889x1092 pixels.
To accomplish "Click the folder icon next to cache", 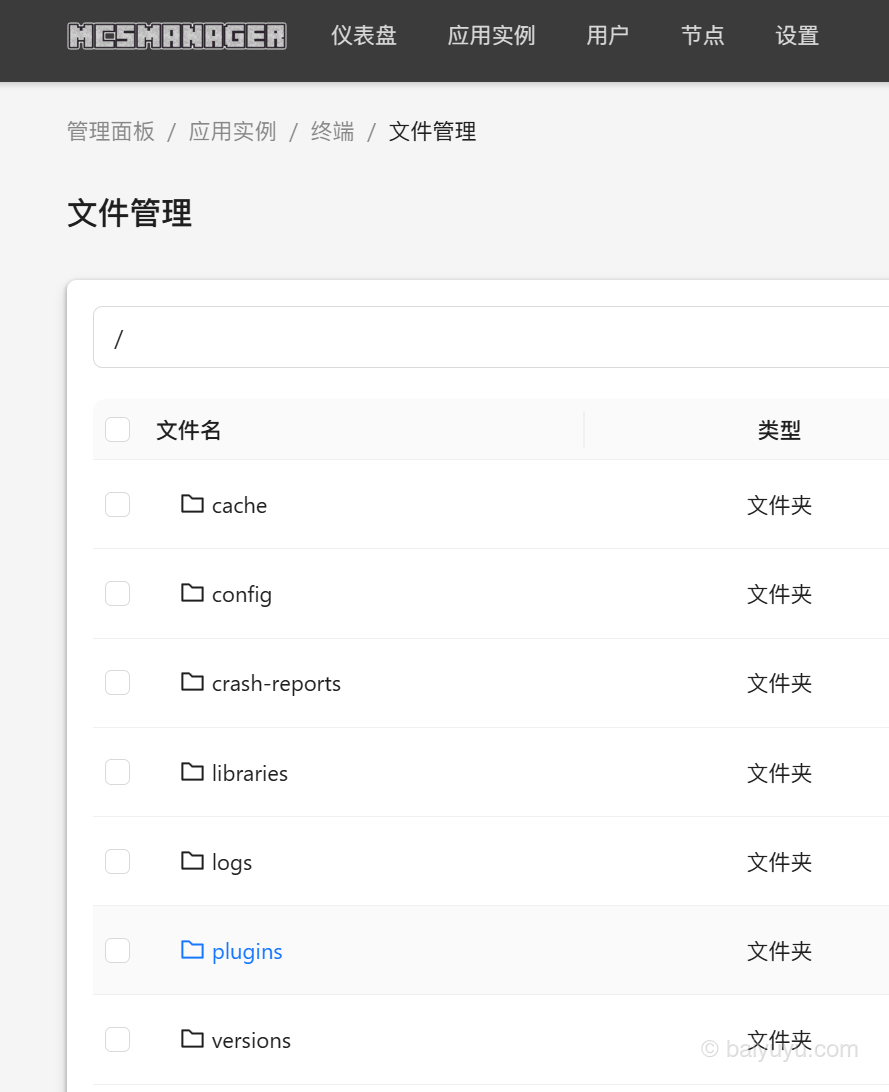I will [x=191, y=504].
